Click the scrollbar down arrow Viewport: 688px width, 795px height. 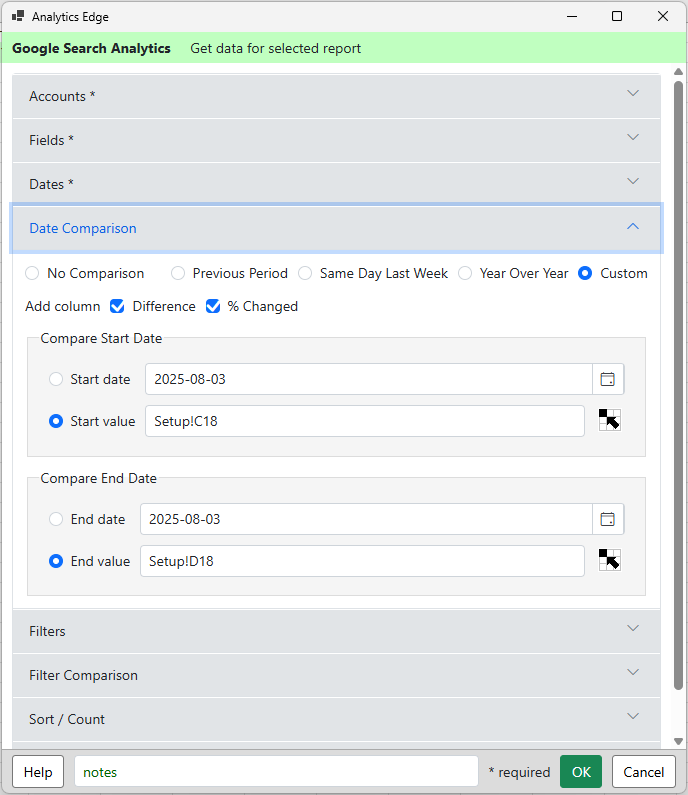click(x=678, y=741)
